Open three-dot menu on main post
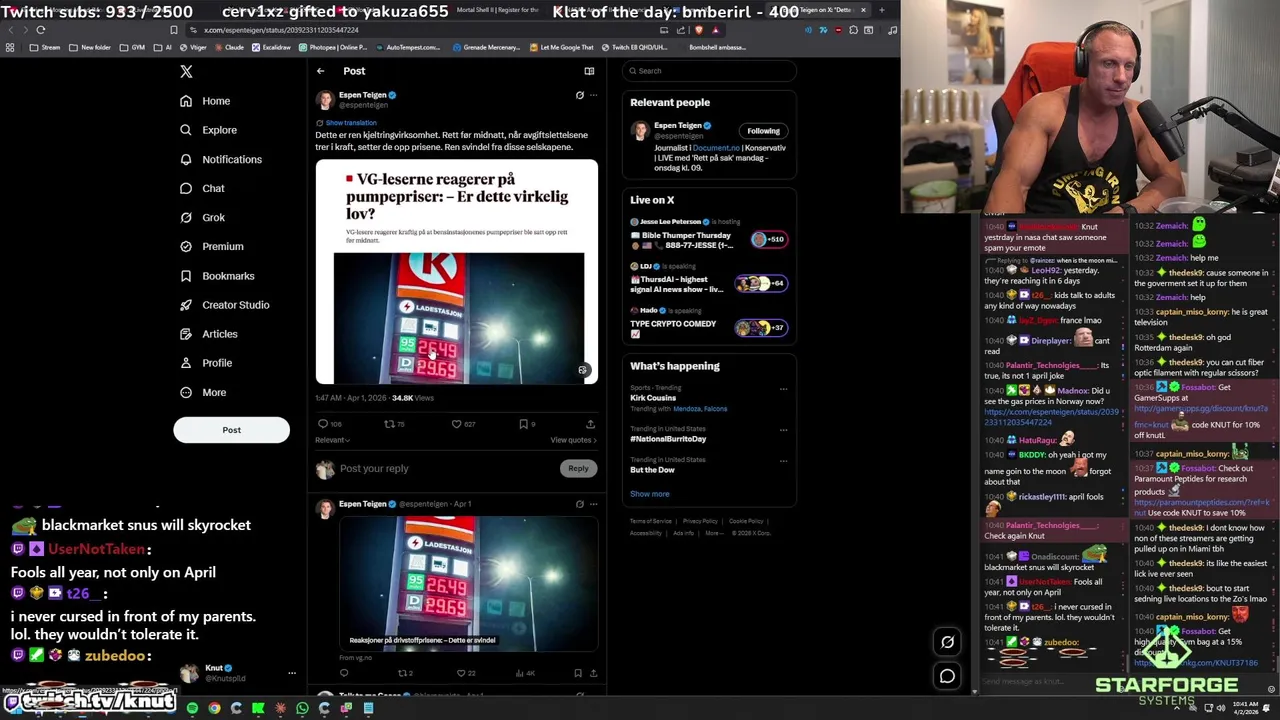Screen dimensions: 1280x720 coord(593,95)
